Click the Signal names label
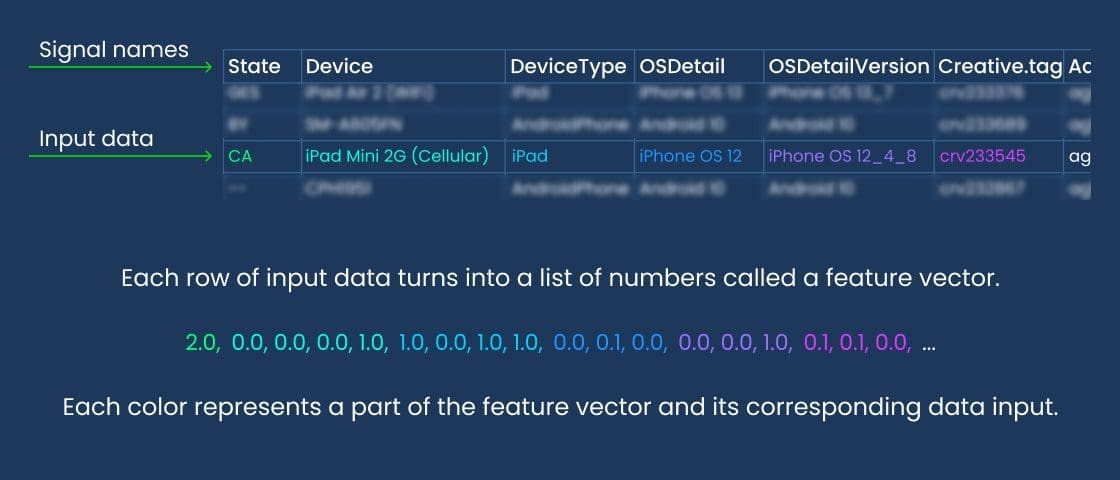 click(x=114, y=50)
